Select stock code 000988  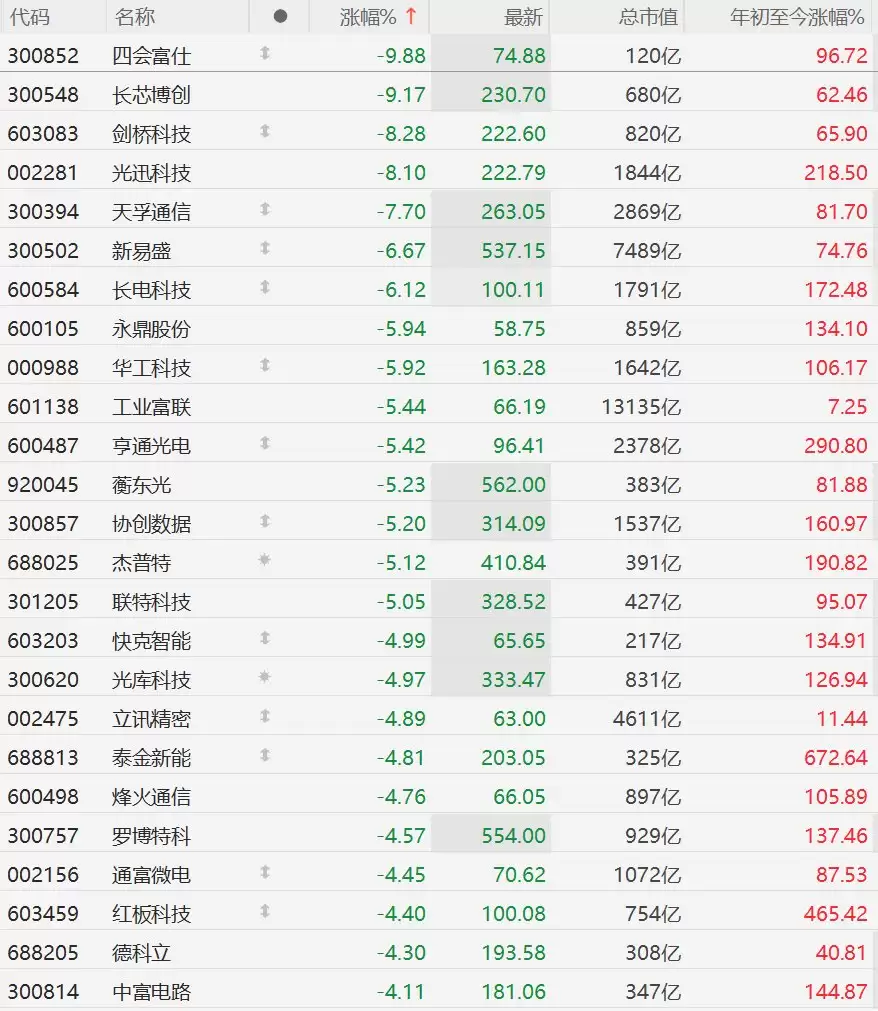pyautogui.click(x=43, y=368)
